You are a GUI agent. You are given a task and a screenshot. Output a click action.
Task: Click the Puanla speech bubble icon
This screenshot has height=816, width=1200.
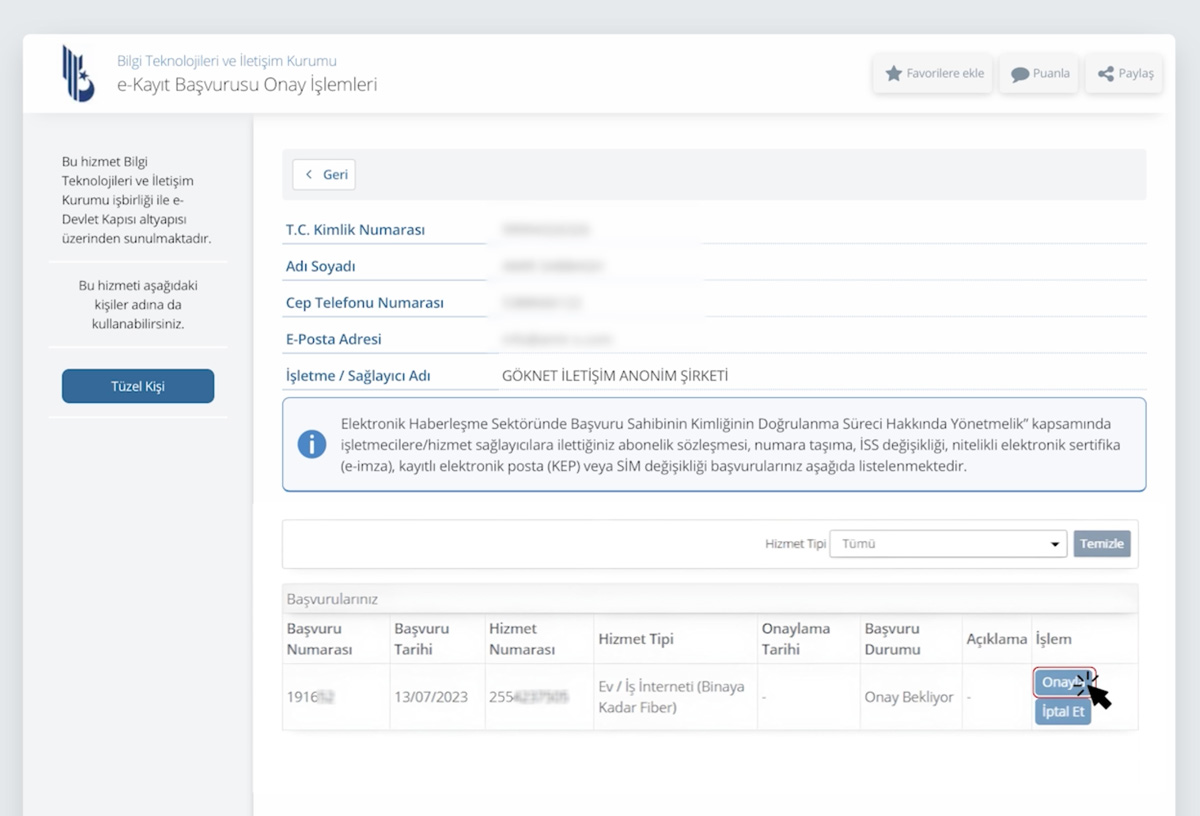(1019, 74)
